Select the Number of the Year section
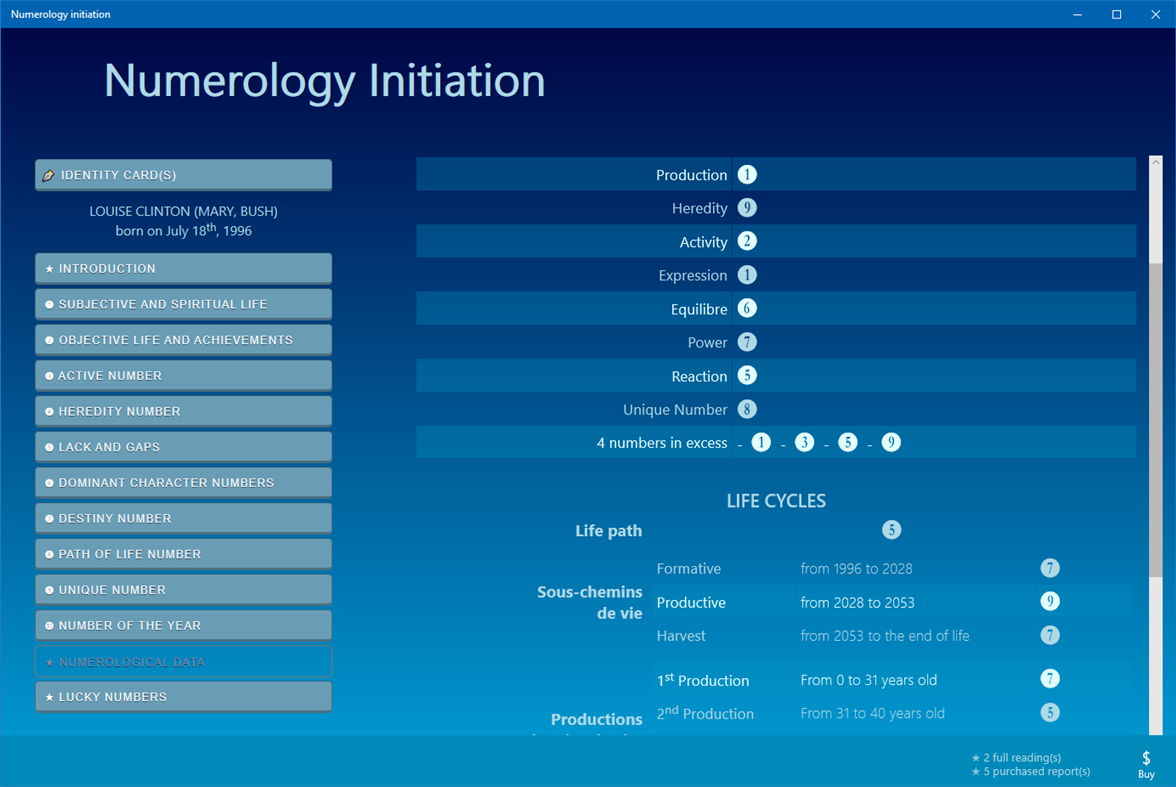 [183, 625]
